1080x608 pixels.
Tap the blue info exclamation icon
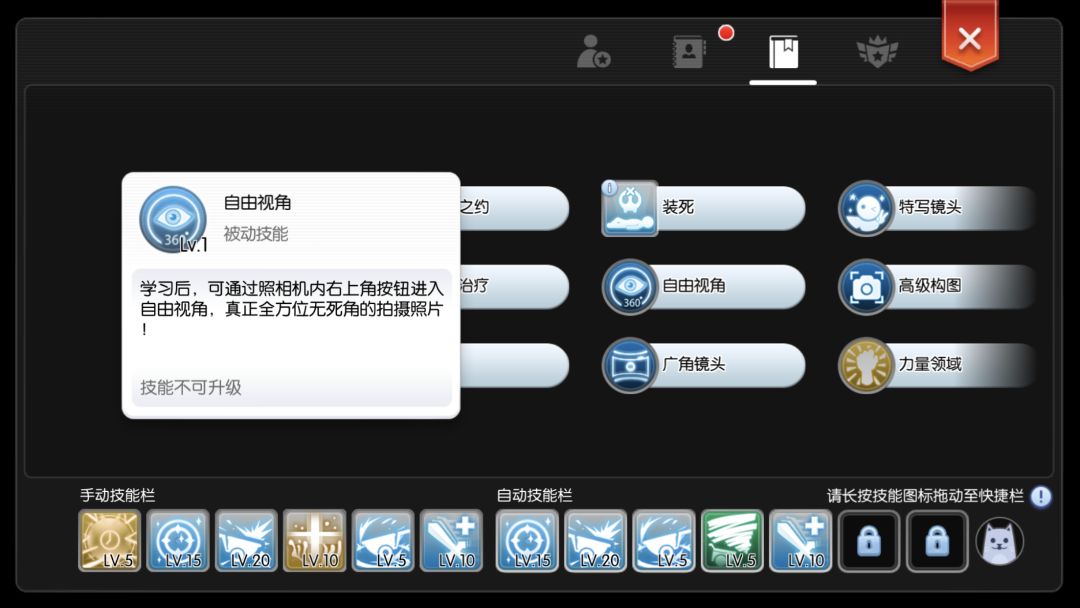coord(1041,496)
